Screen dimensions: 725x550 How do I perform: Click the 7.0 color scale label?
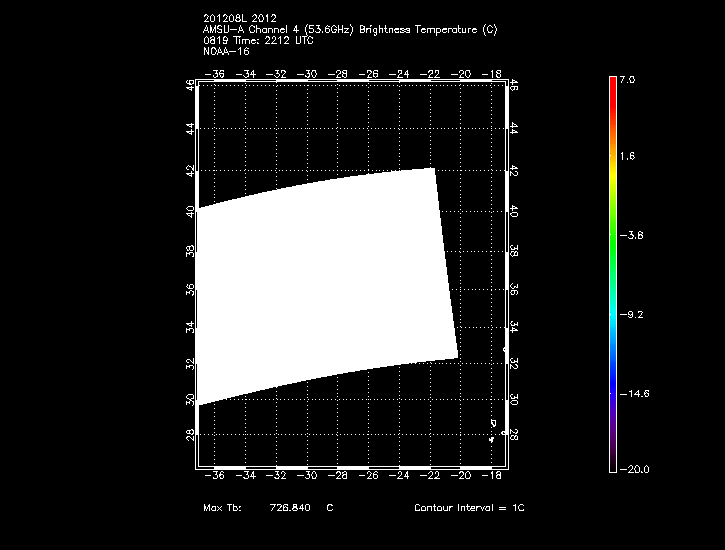(628, 78)
